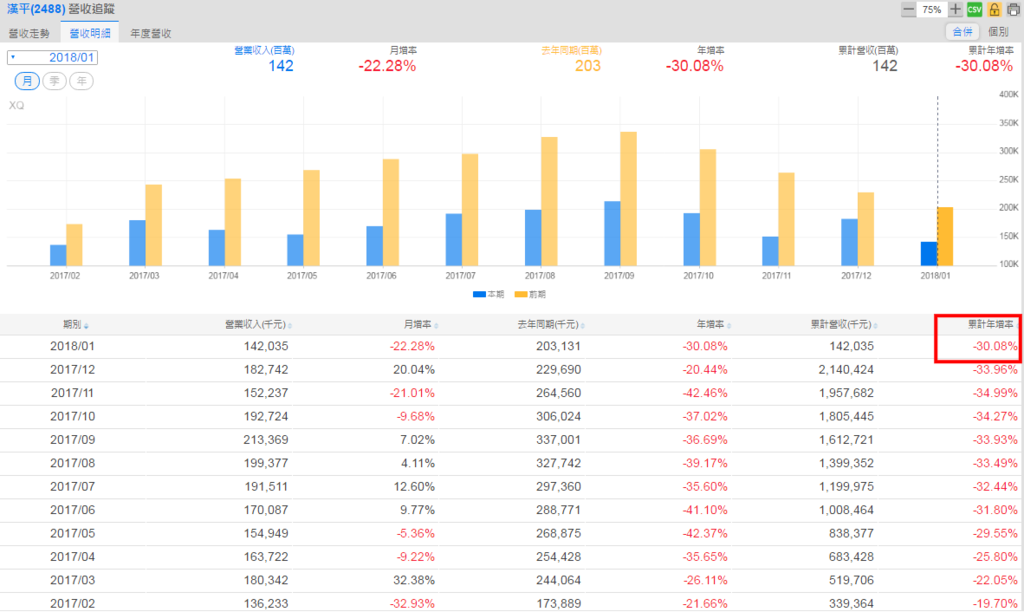1024x612 pixels.
Task: Switch to the 營收走勢 tab
Action: [29, 33]
